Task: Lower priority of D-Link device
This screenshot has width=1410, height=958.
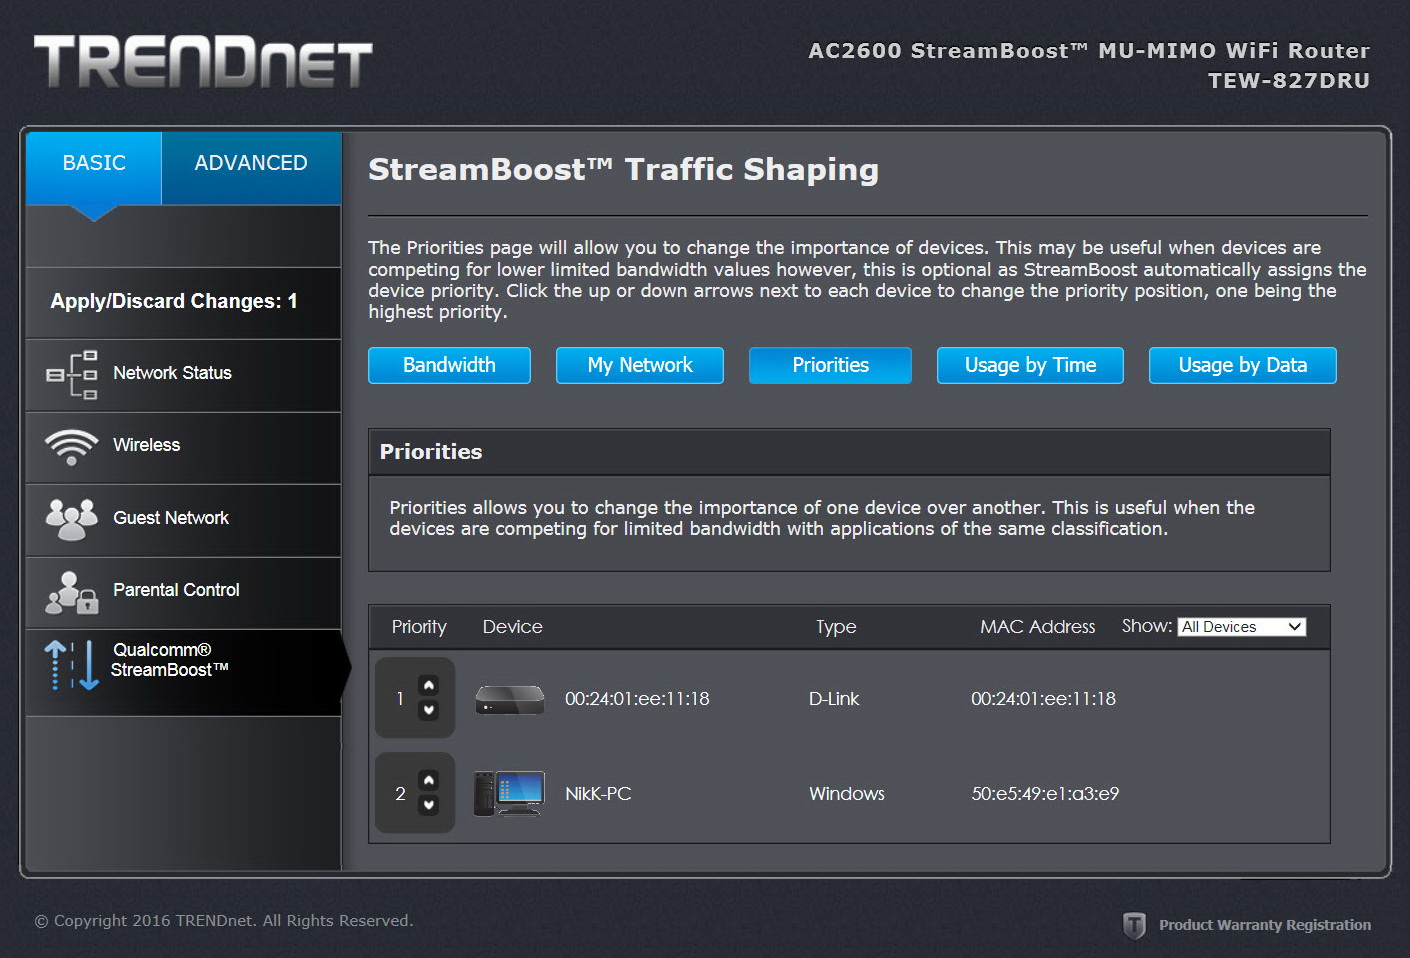Action: pos(429,711)
